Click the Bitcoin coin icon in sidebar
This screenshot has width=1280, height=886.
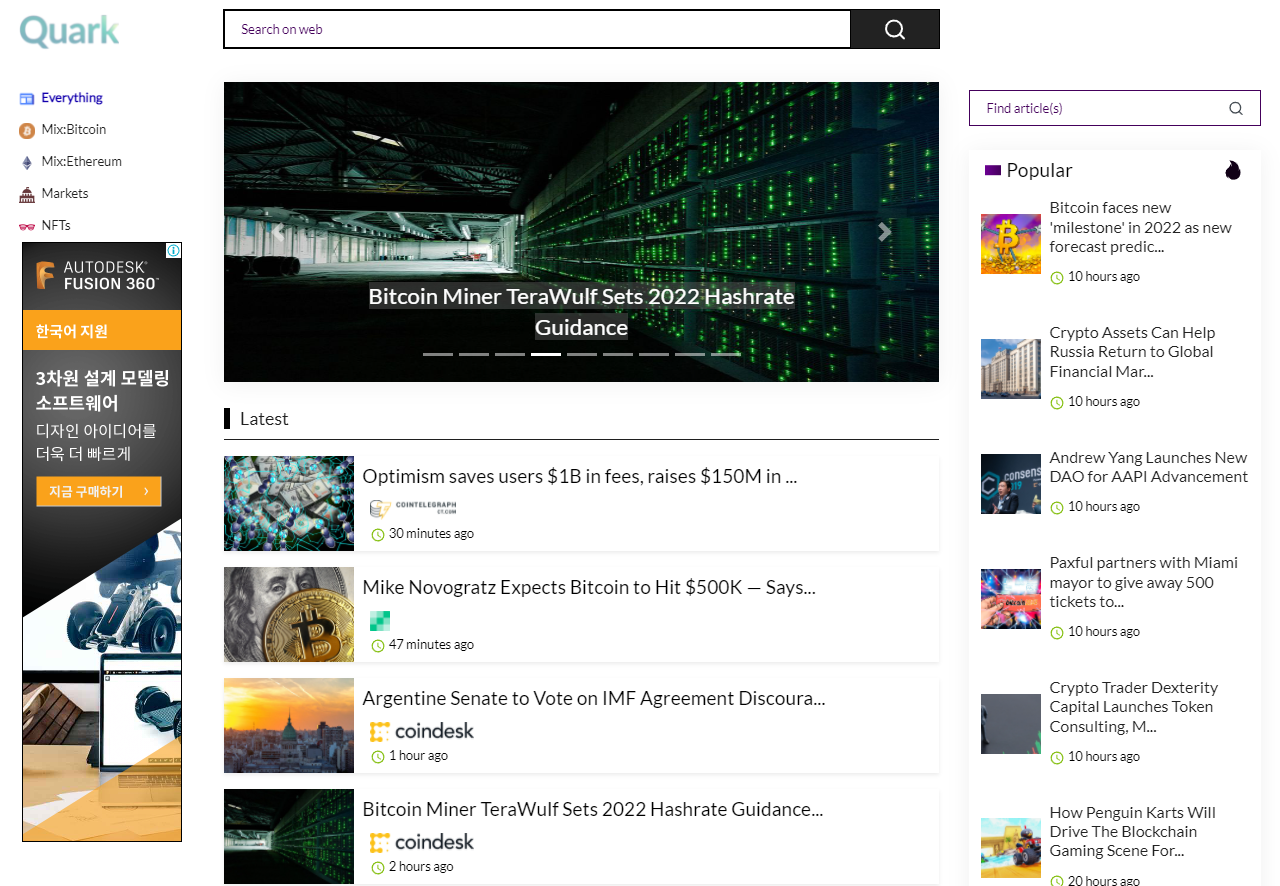coord(27,130)
